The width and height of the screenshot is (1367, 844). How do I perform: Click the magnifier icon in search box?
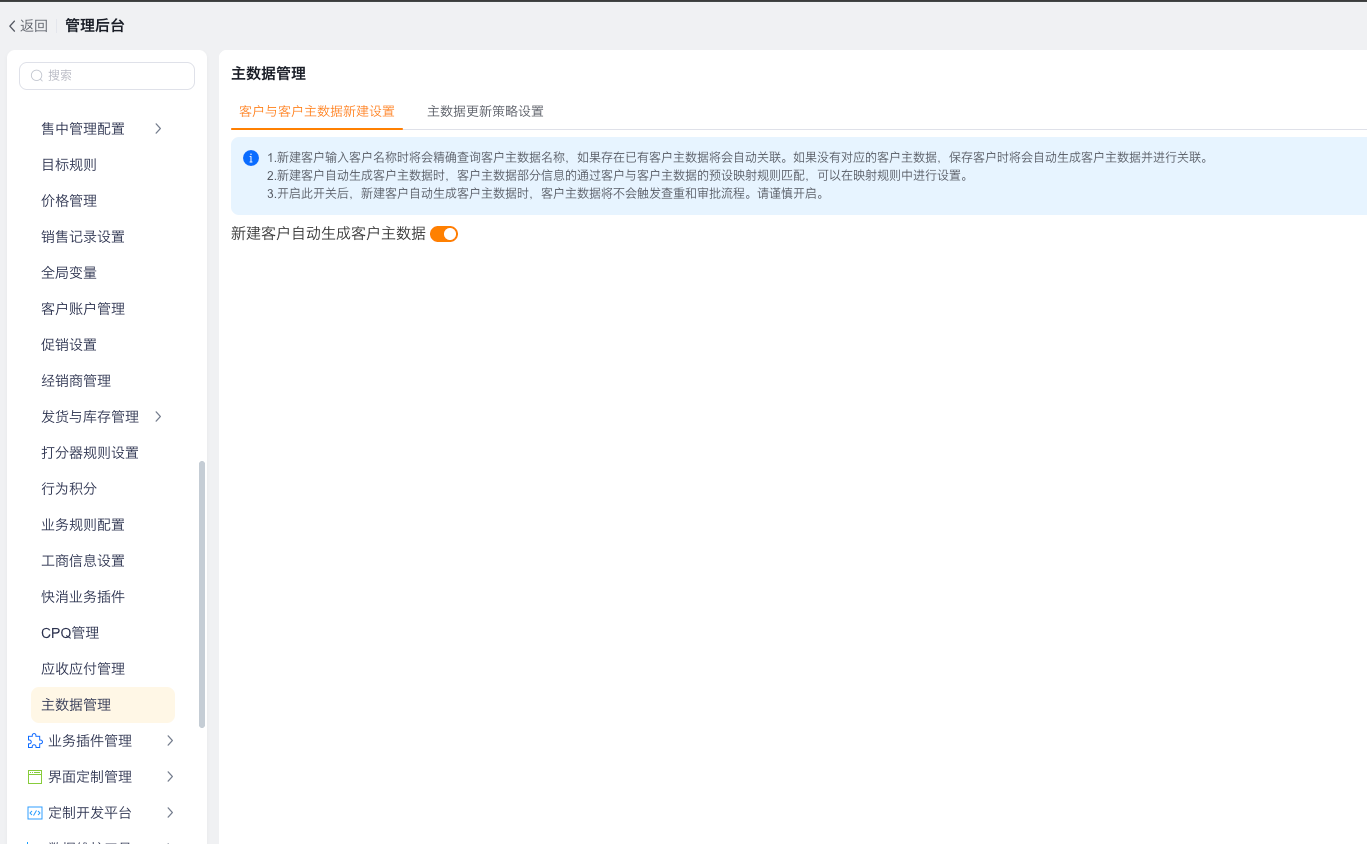click(37, 76)
